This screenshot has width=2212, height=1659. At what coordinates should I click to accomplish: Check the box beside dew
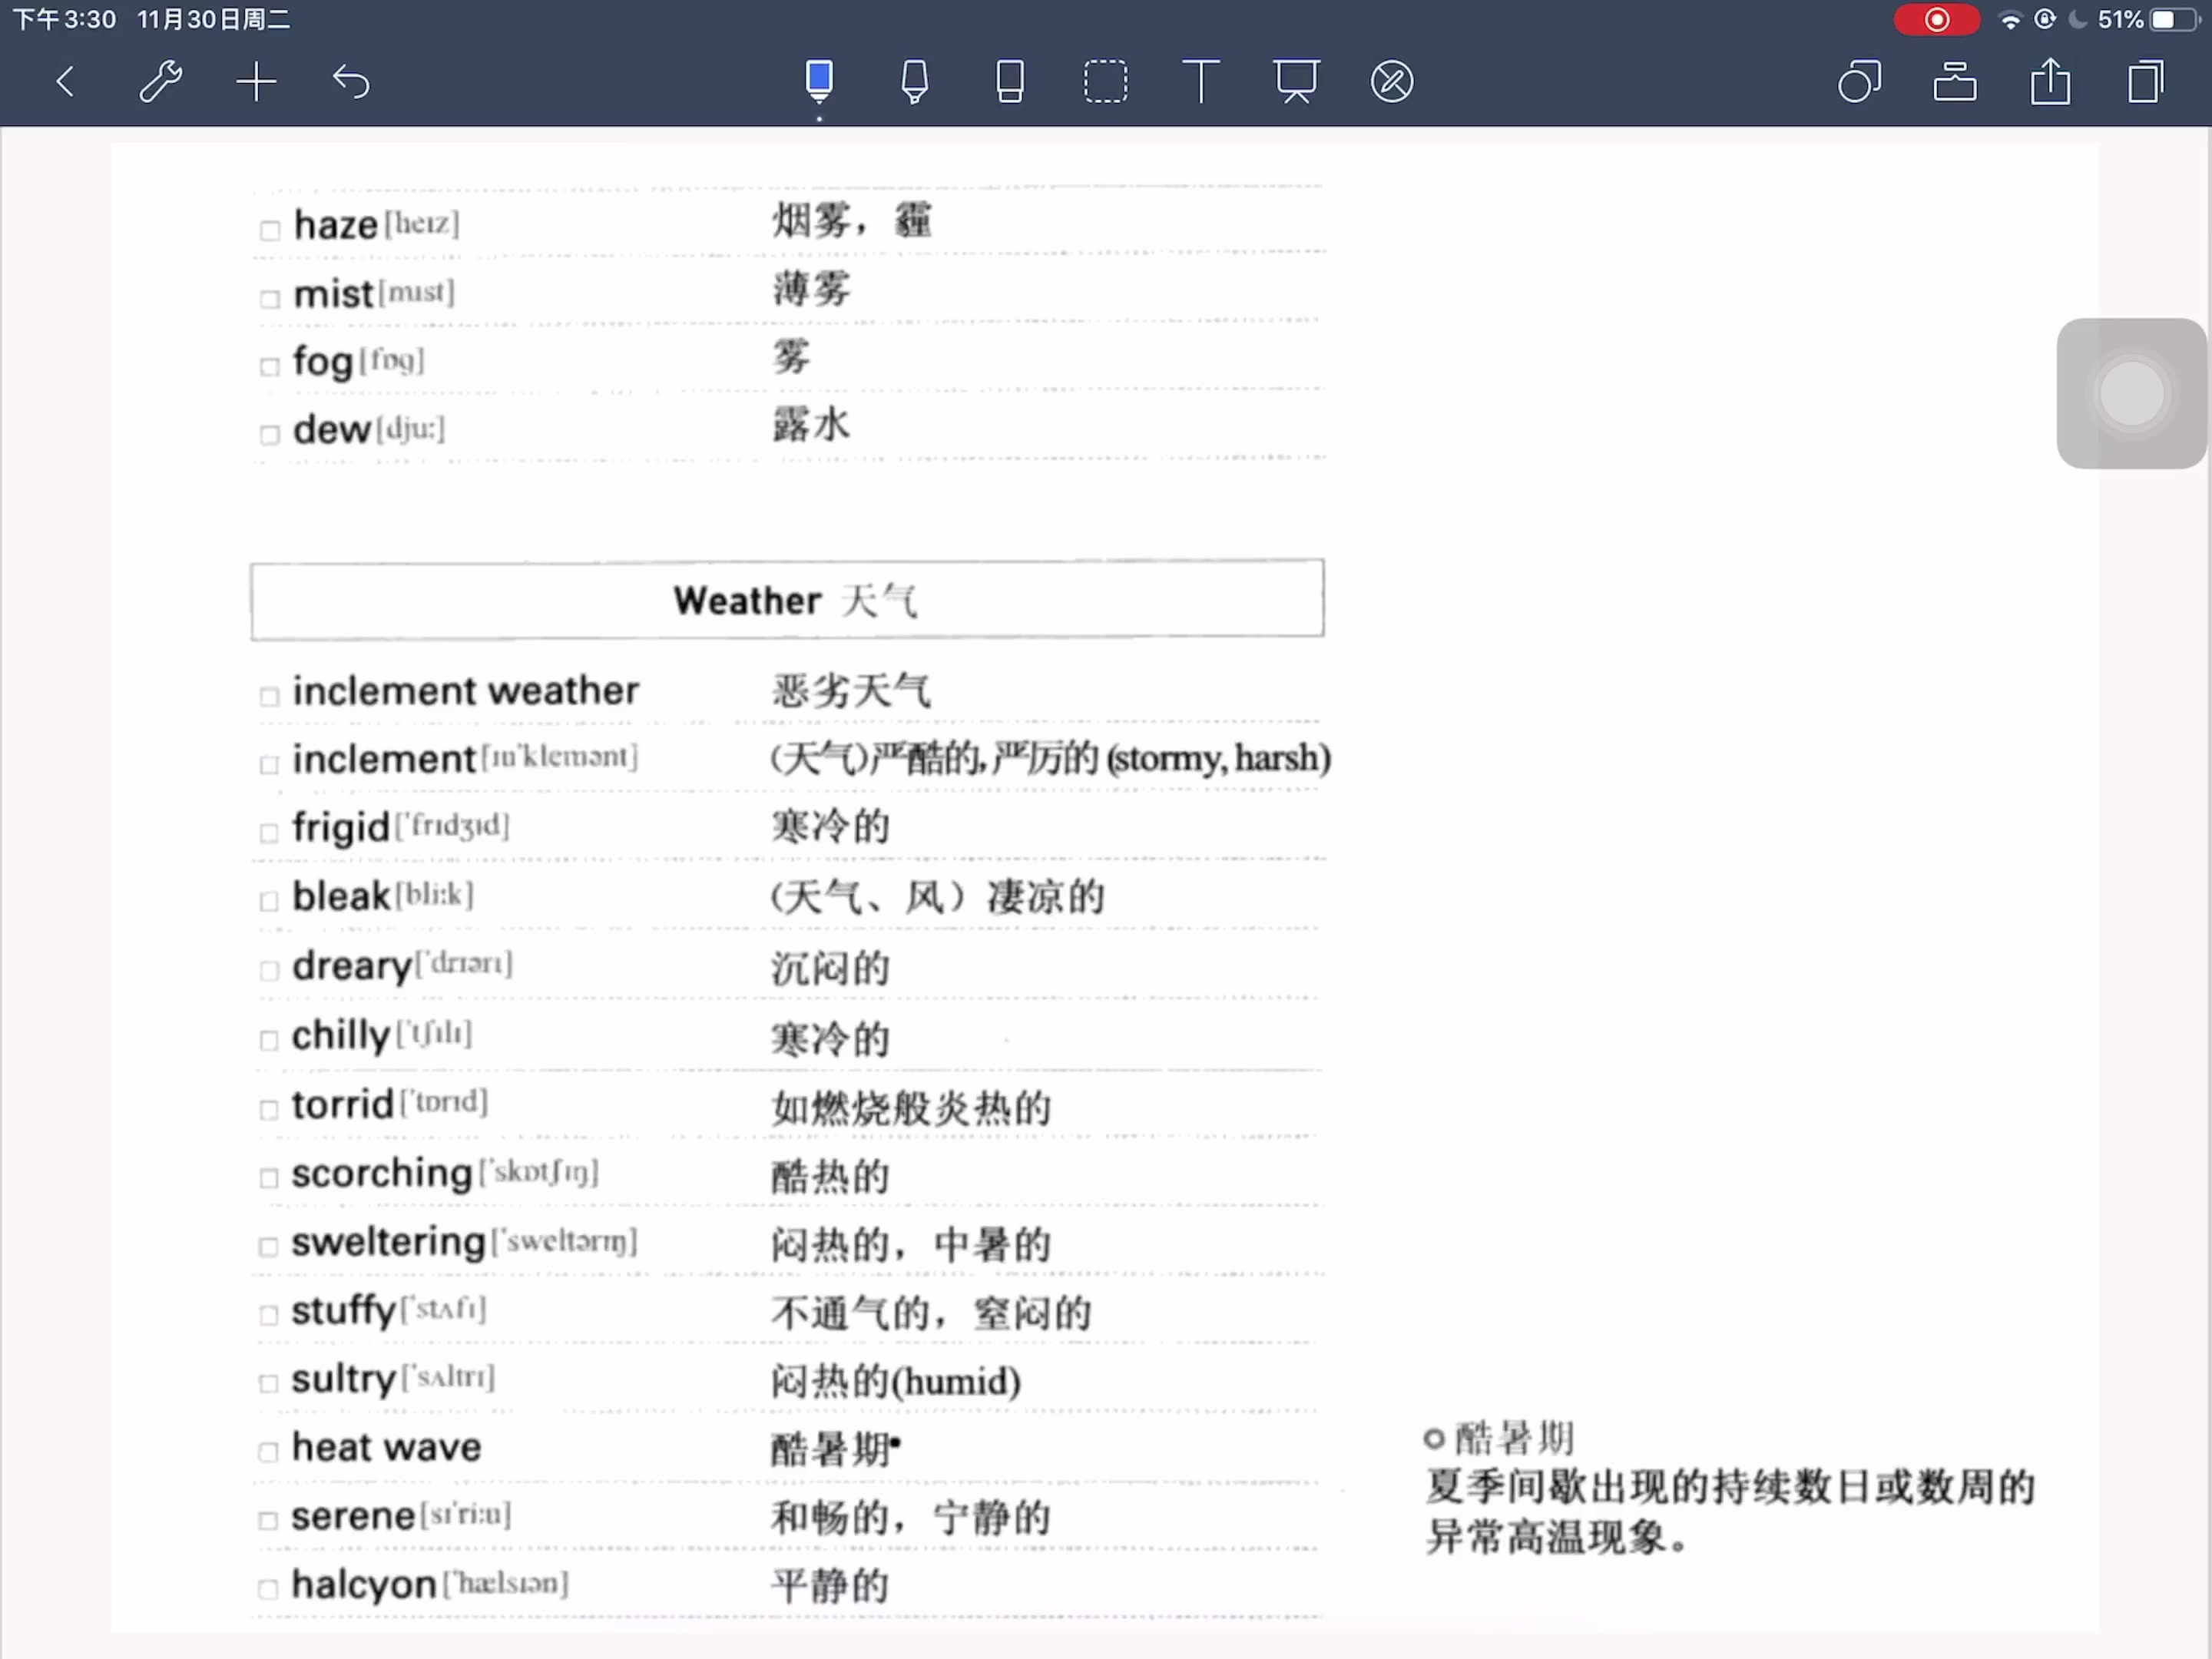270,435
